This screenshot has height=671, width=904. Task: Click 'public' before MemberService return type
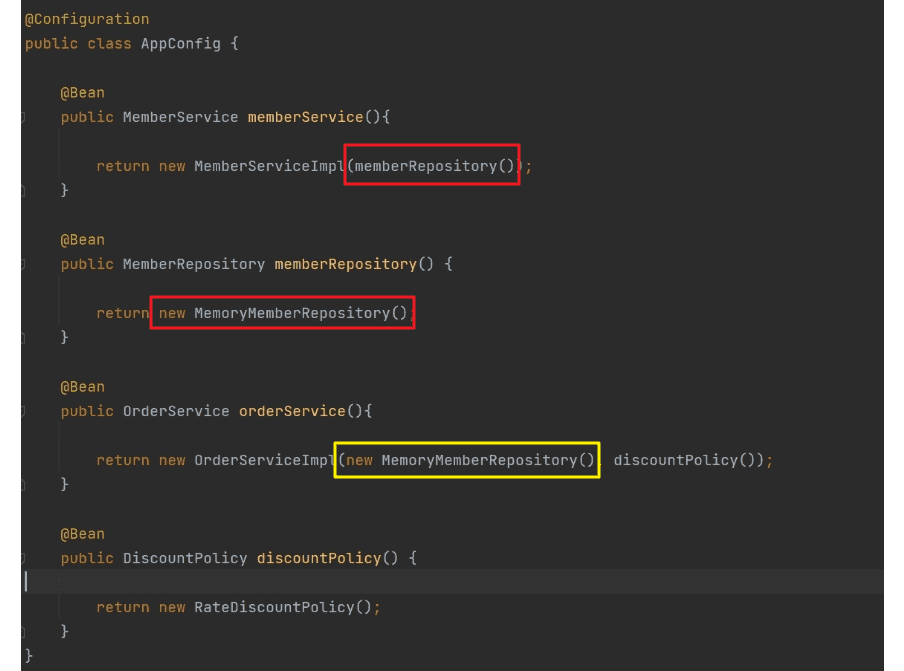87,117
